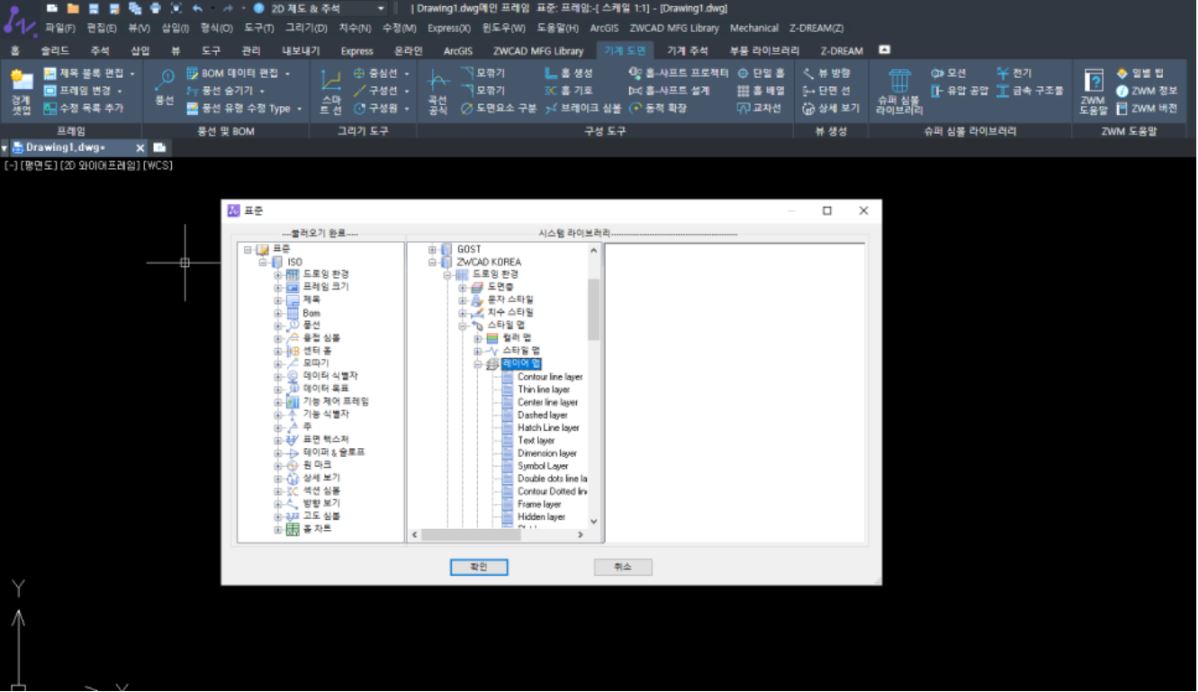Click the 홈 생성 tool
This screenshot has width=1198, height=692.
pos(568,73)
